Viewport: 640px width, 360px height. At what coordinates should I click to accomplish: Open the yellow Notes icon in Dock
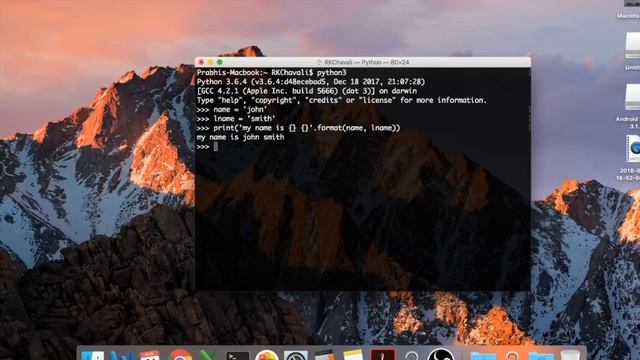tap(353, 355)
